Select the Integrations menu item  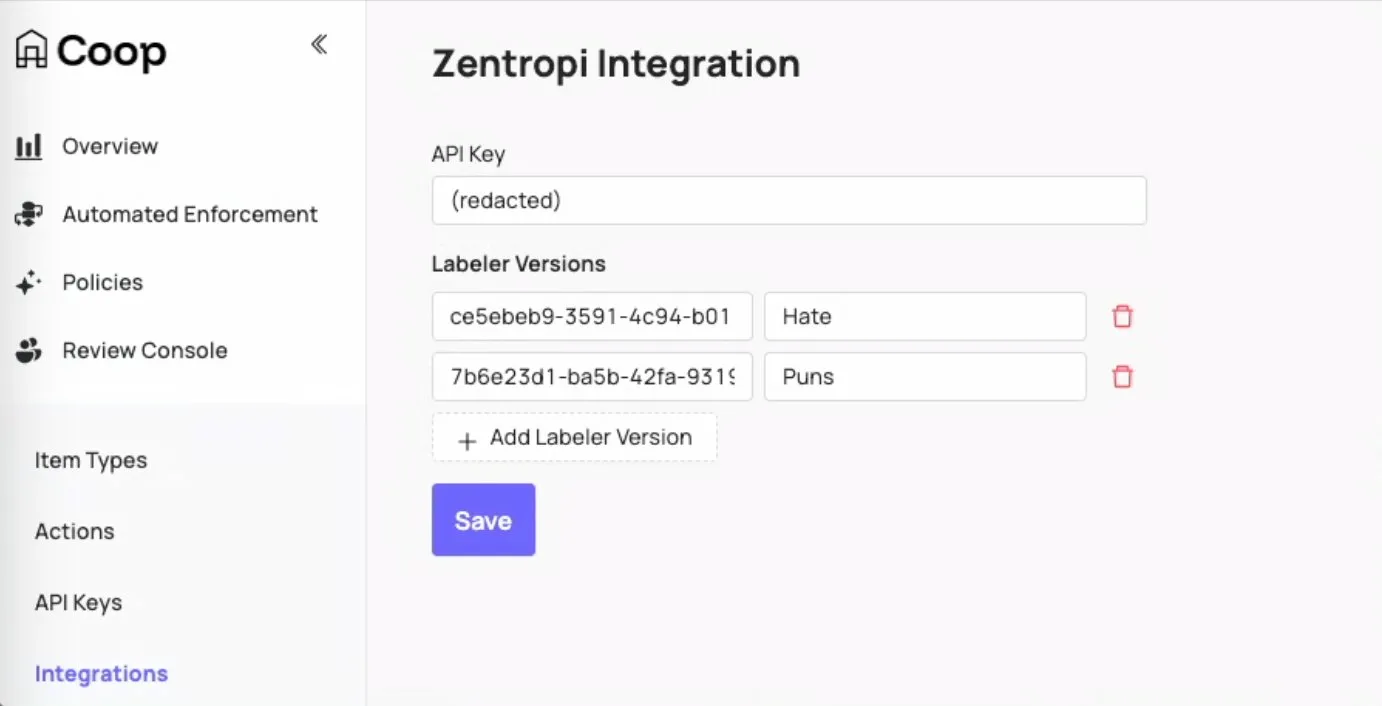point(101,674)
